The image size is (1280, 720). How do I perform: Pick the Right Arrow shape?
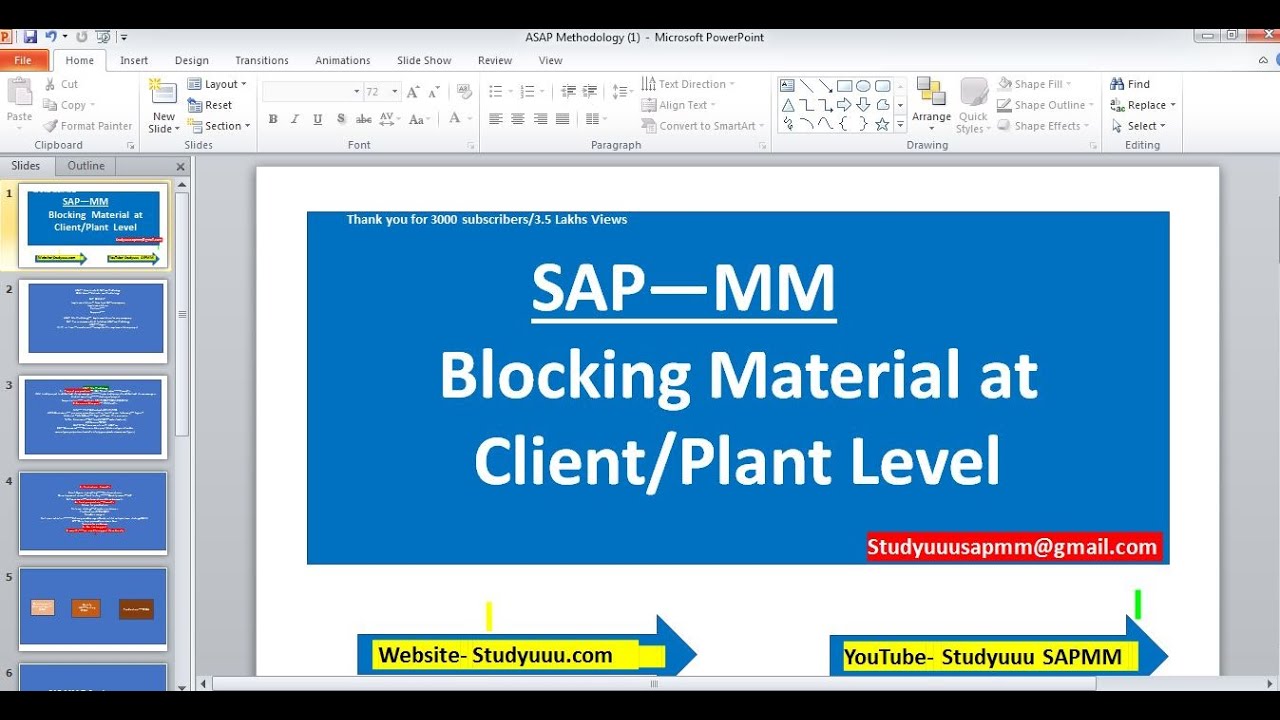[844, 105]
